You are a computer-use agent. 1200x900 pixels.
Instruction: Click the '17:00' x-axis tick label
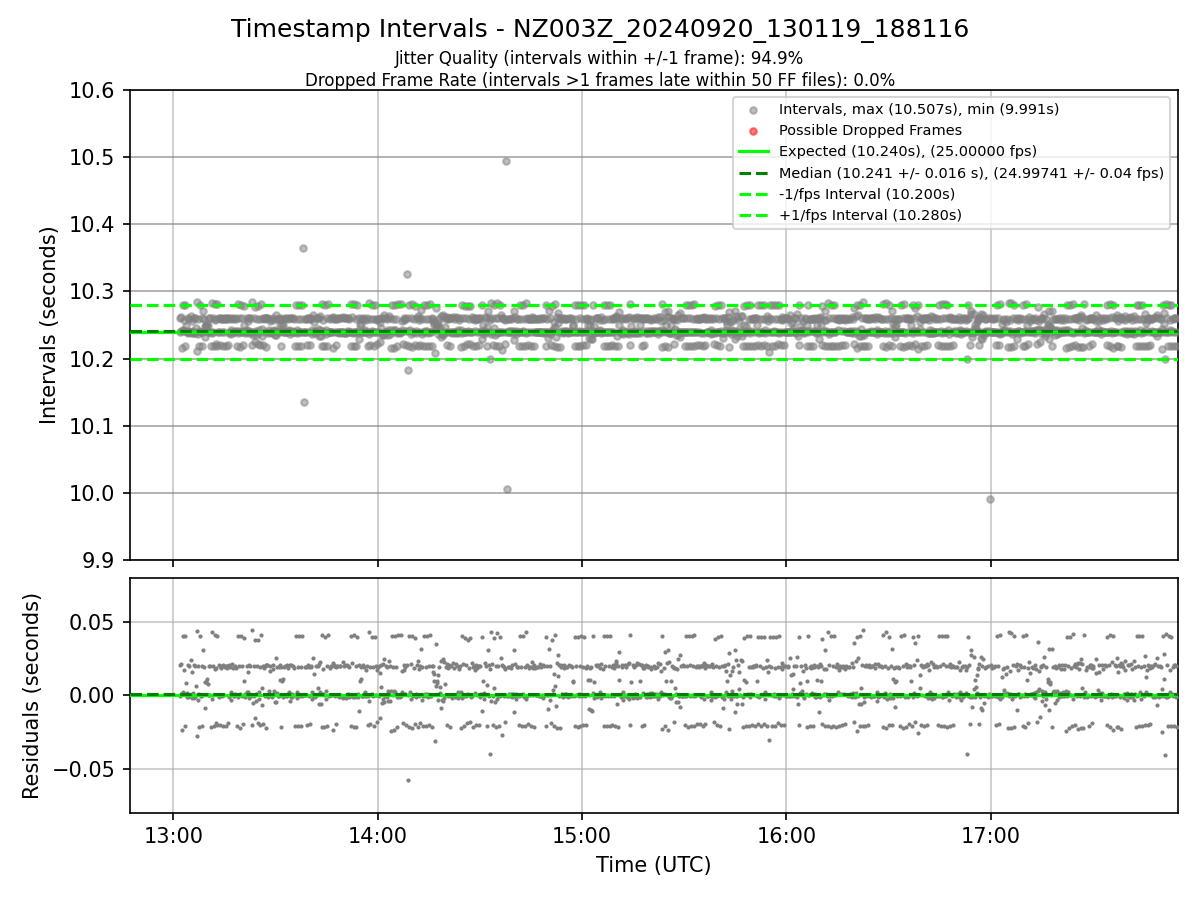tap(990, 834)
